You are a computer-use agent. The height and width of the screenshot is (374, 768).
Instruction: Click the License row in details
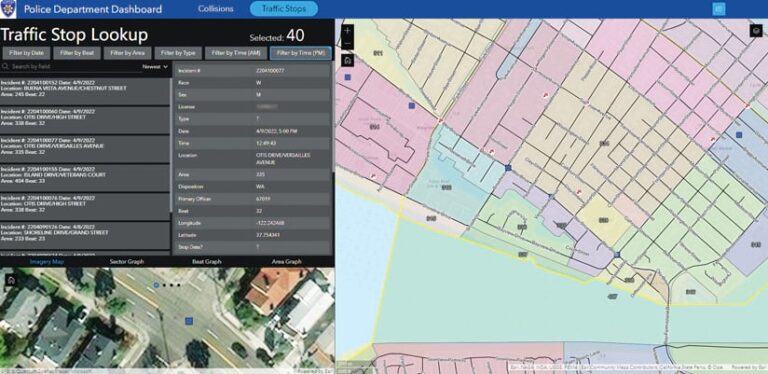pyautogui.click(x=252, y=107)
